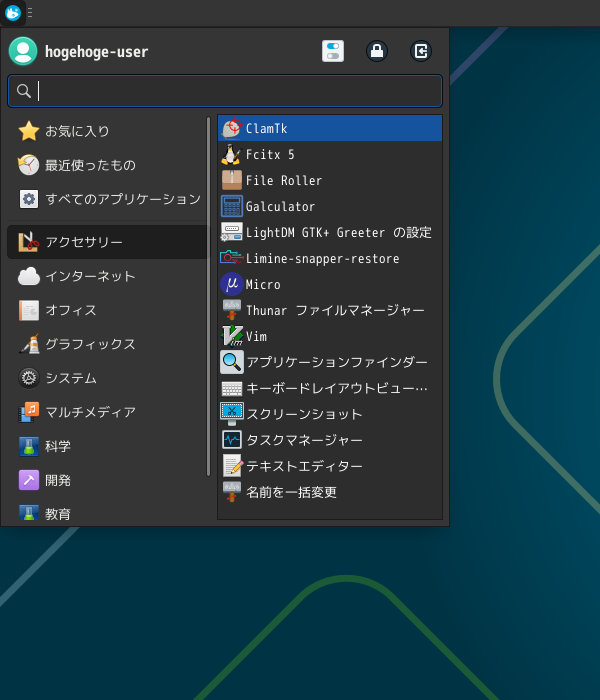Click the hogehoge-user avatar icon
The image size is (600, 700).
pyautogui.click(x=23, y=51)
